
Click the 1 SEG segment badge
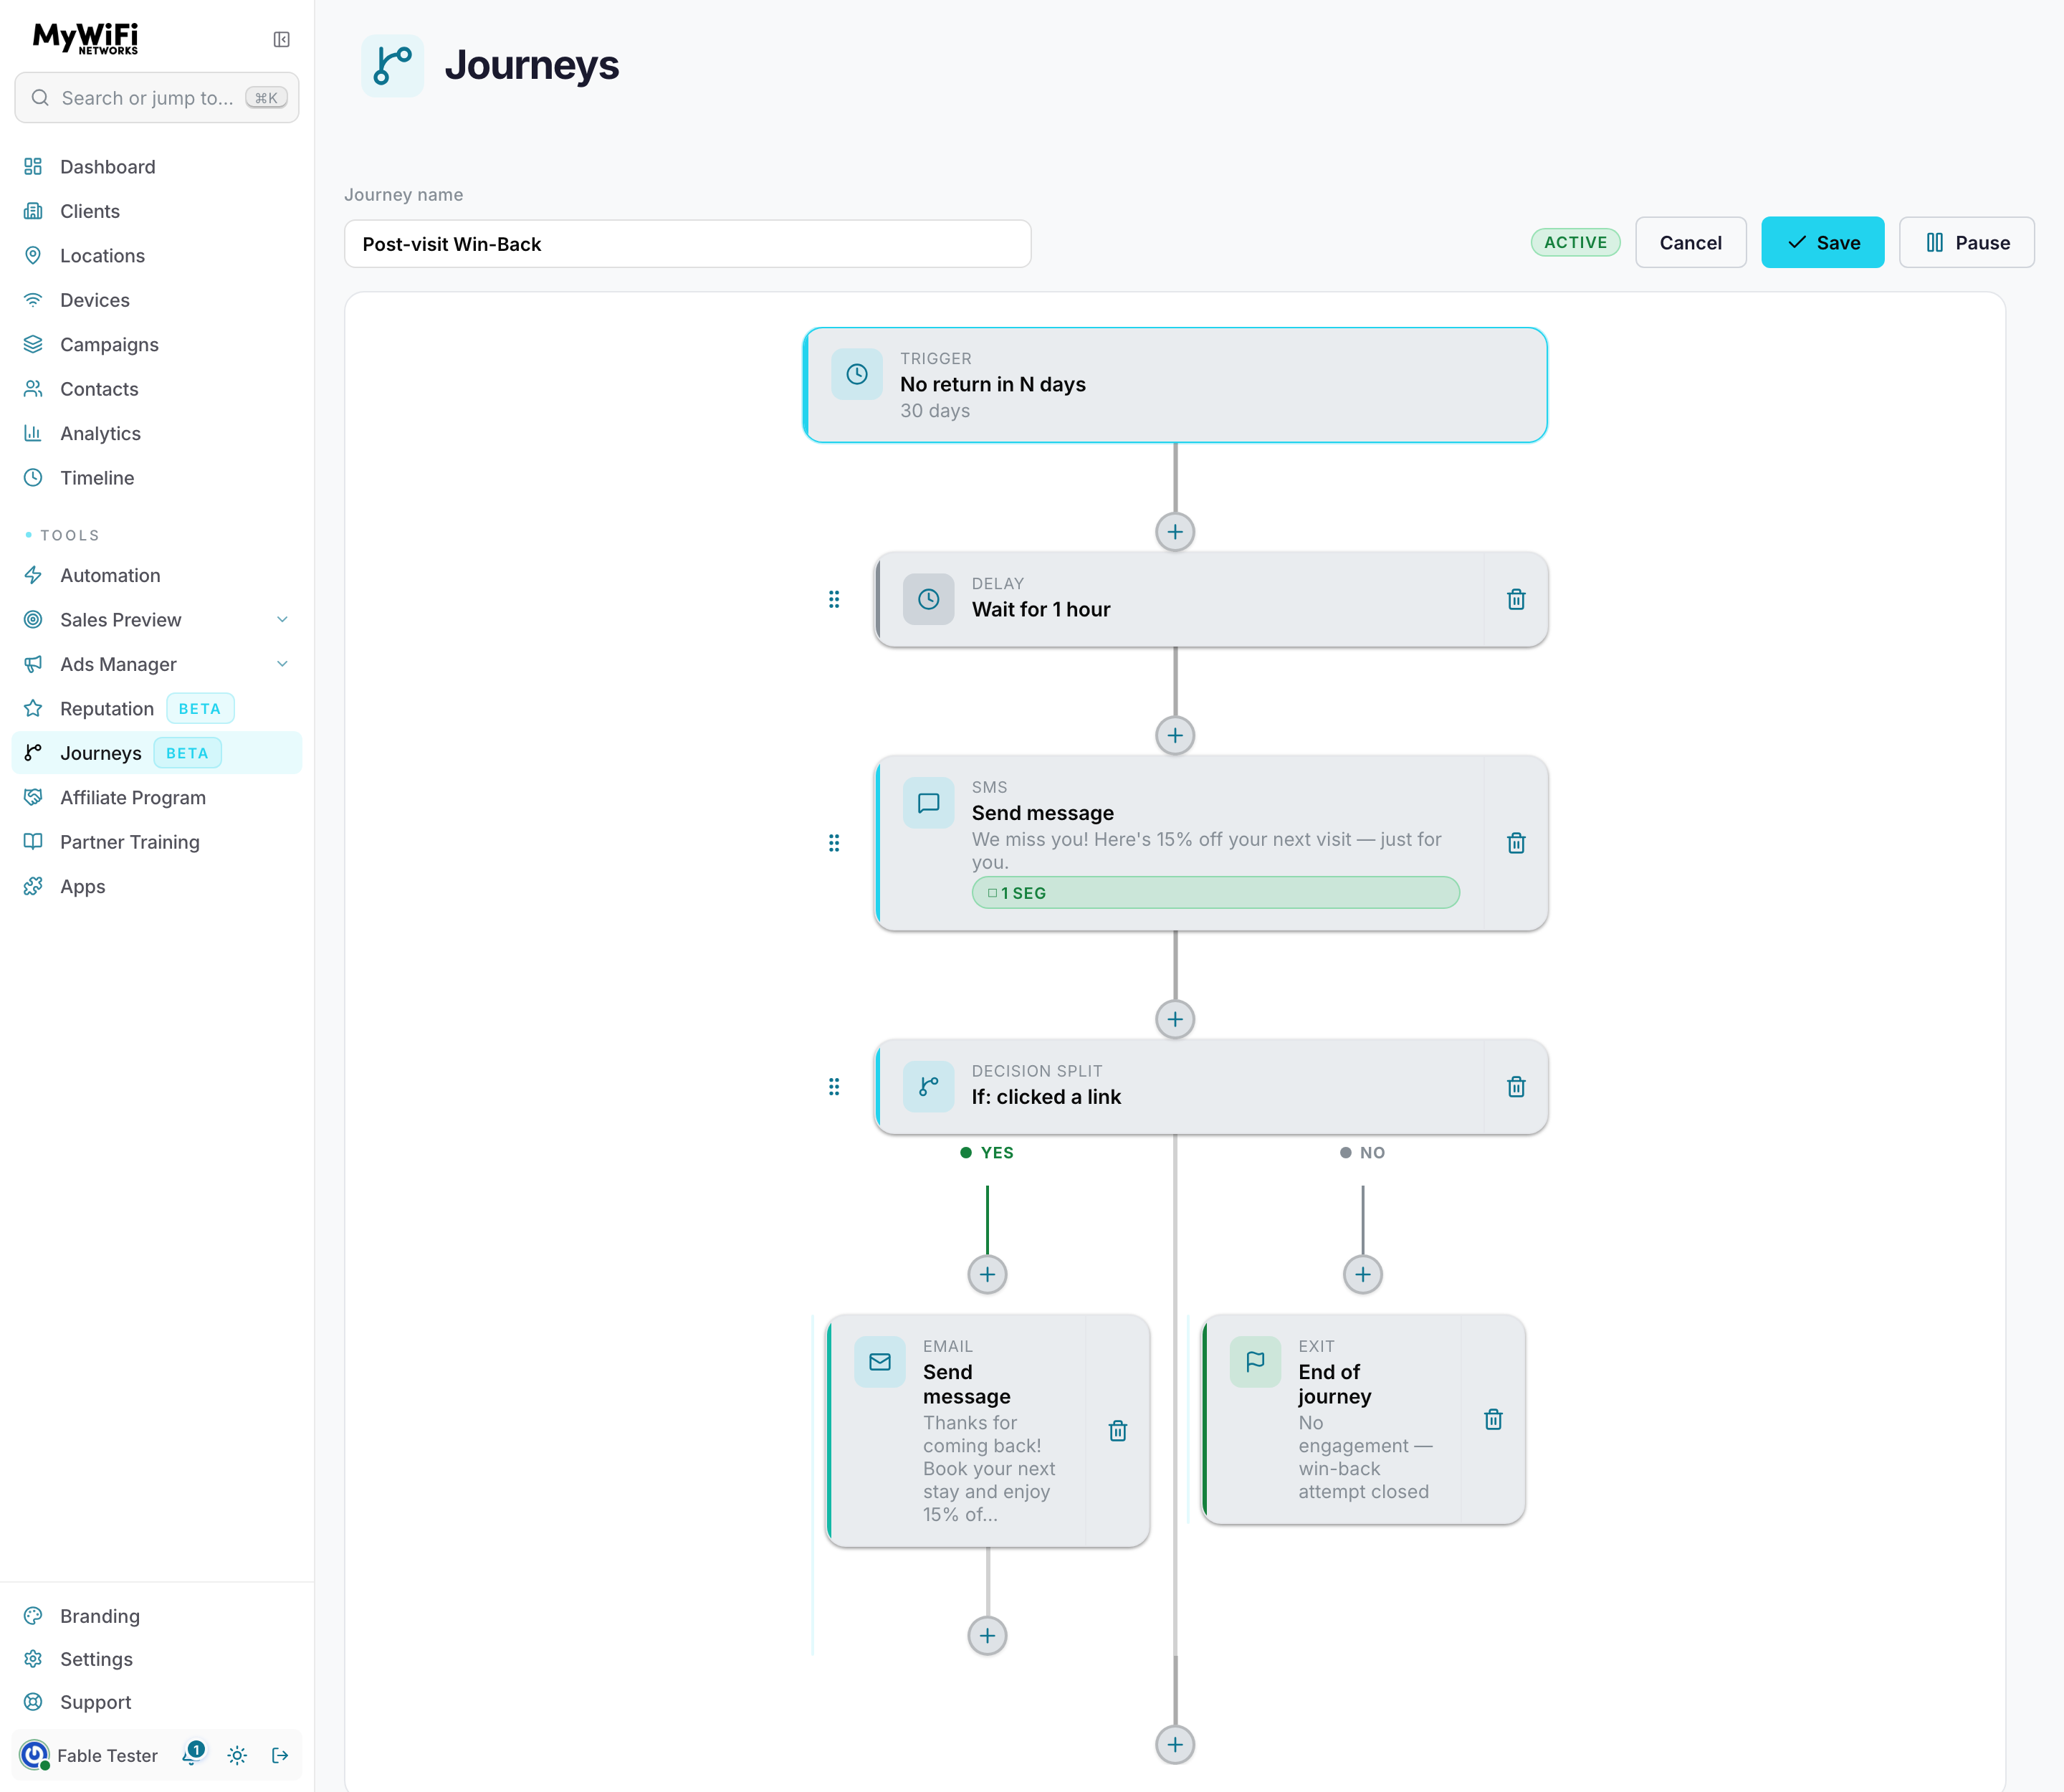point(1215,893)
